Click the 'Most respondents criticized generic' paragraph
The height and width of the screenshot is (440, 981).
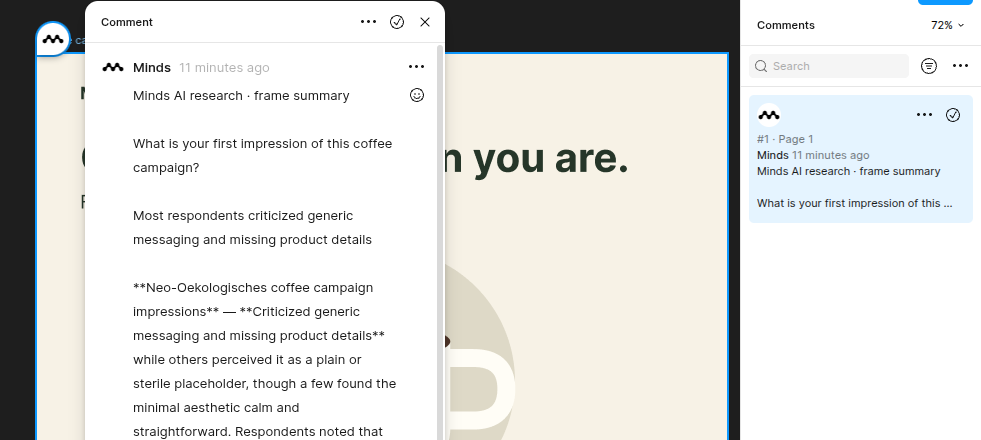[x=252, y=228]
